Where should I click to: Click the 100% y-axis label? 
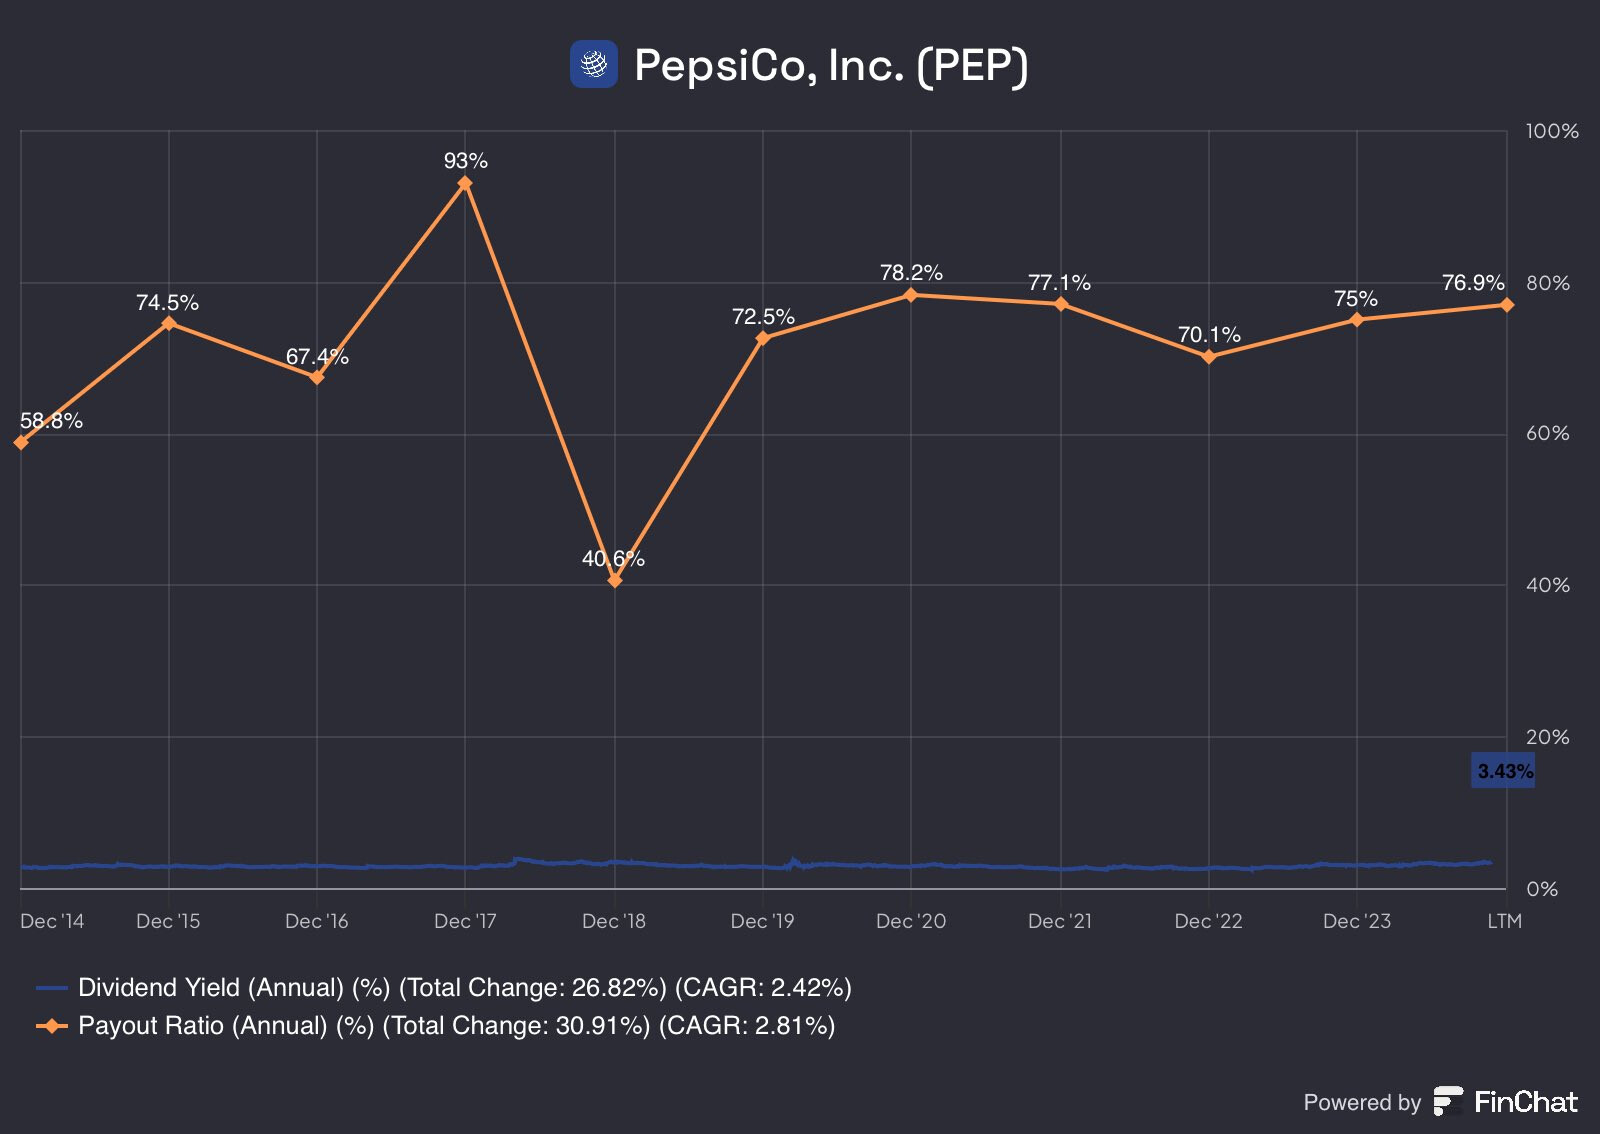tap(1552, 131)
